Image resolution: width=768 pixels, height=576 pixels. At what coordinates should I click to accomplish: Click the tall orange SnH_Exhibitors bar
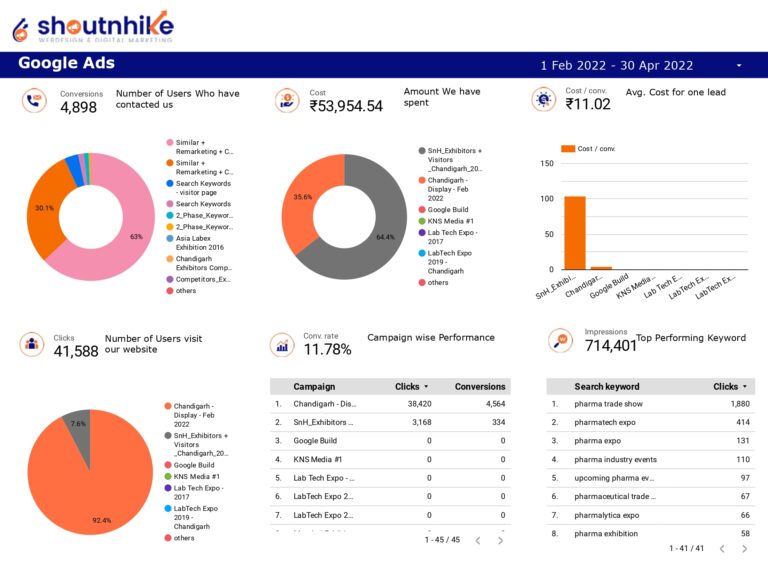click(x=574, y=232)
